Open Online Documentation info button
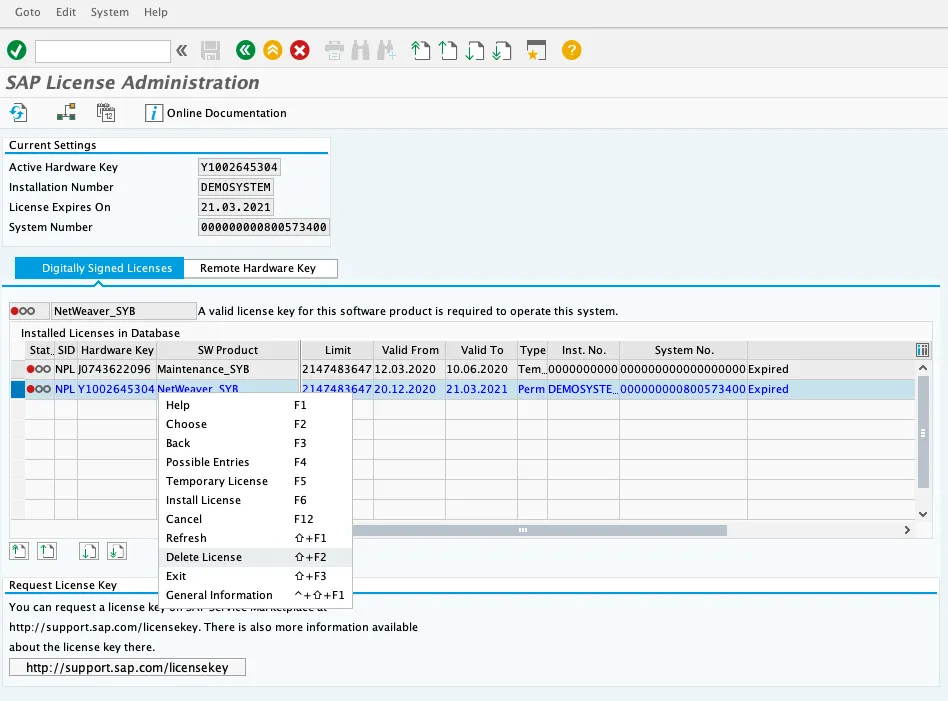This screenshot has height=701, width=948. (216, 113)
